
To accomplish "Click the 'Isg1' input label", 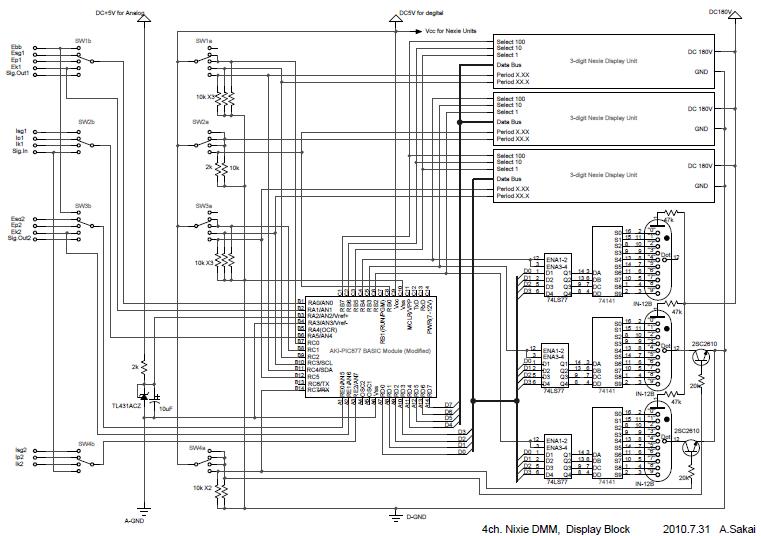I will pyautogui.click(x=21, y=131).
